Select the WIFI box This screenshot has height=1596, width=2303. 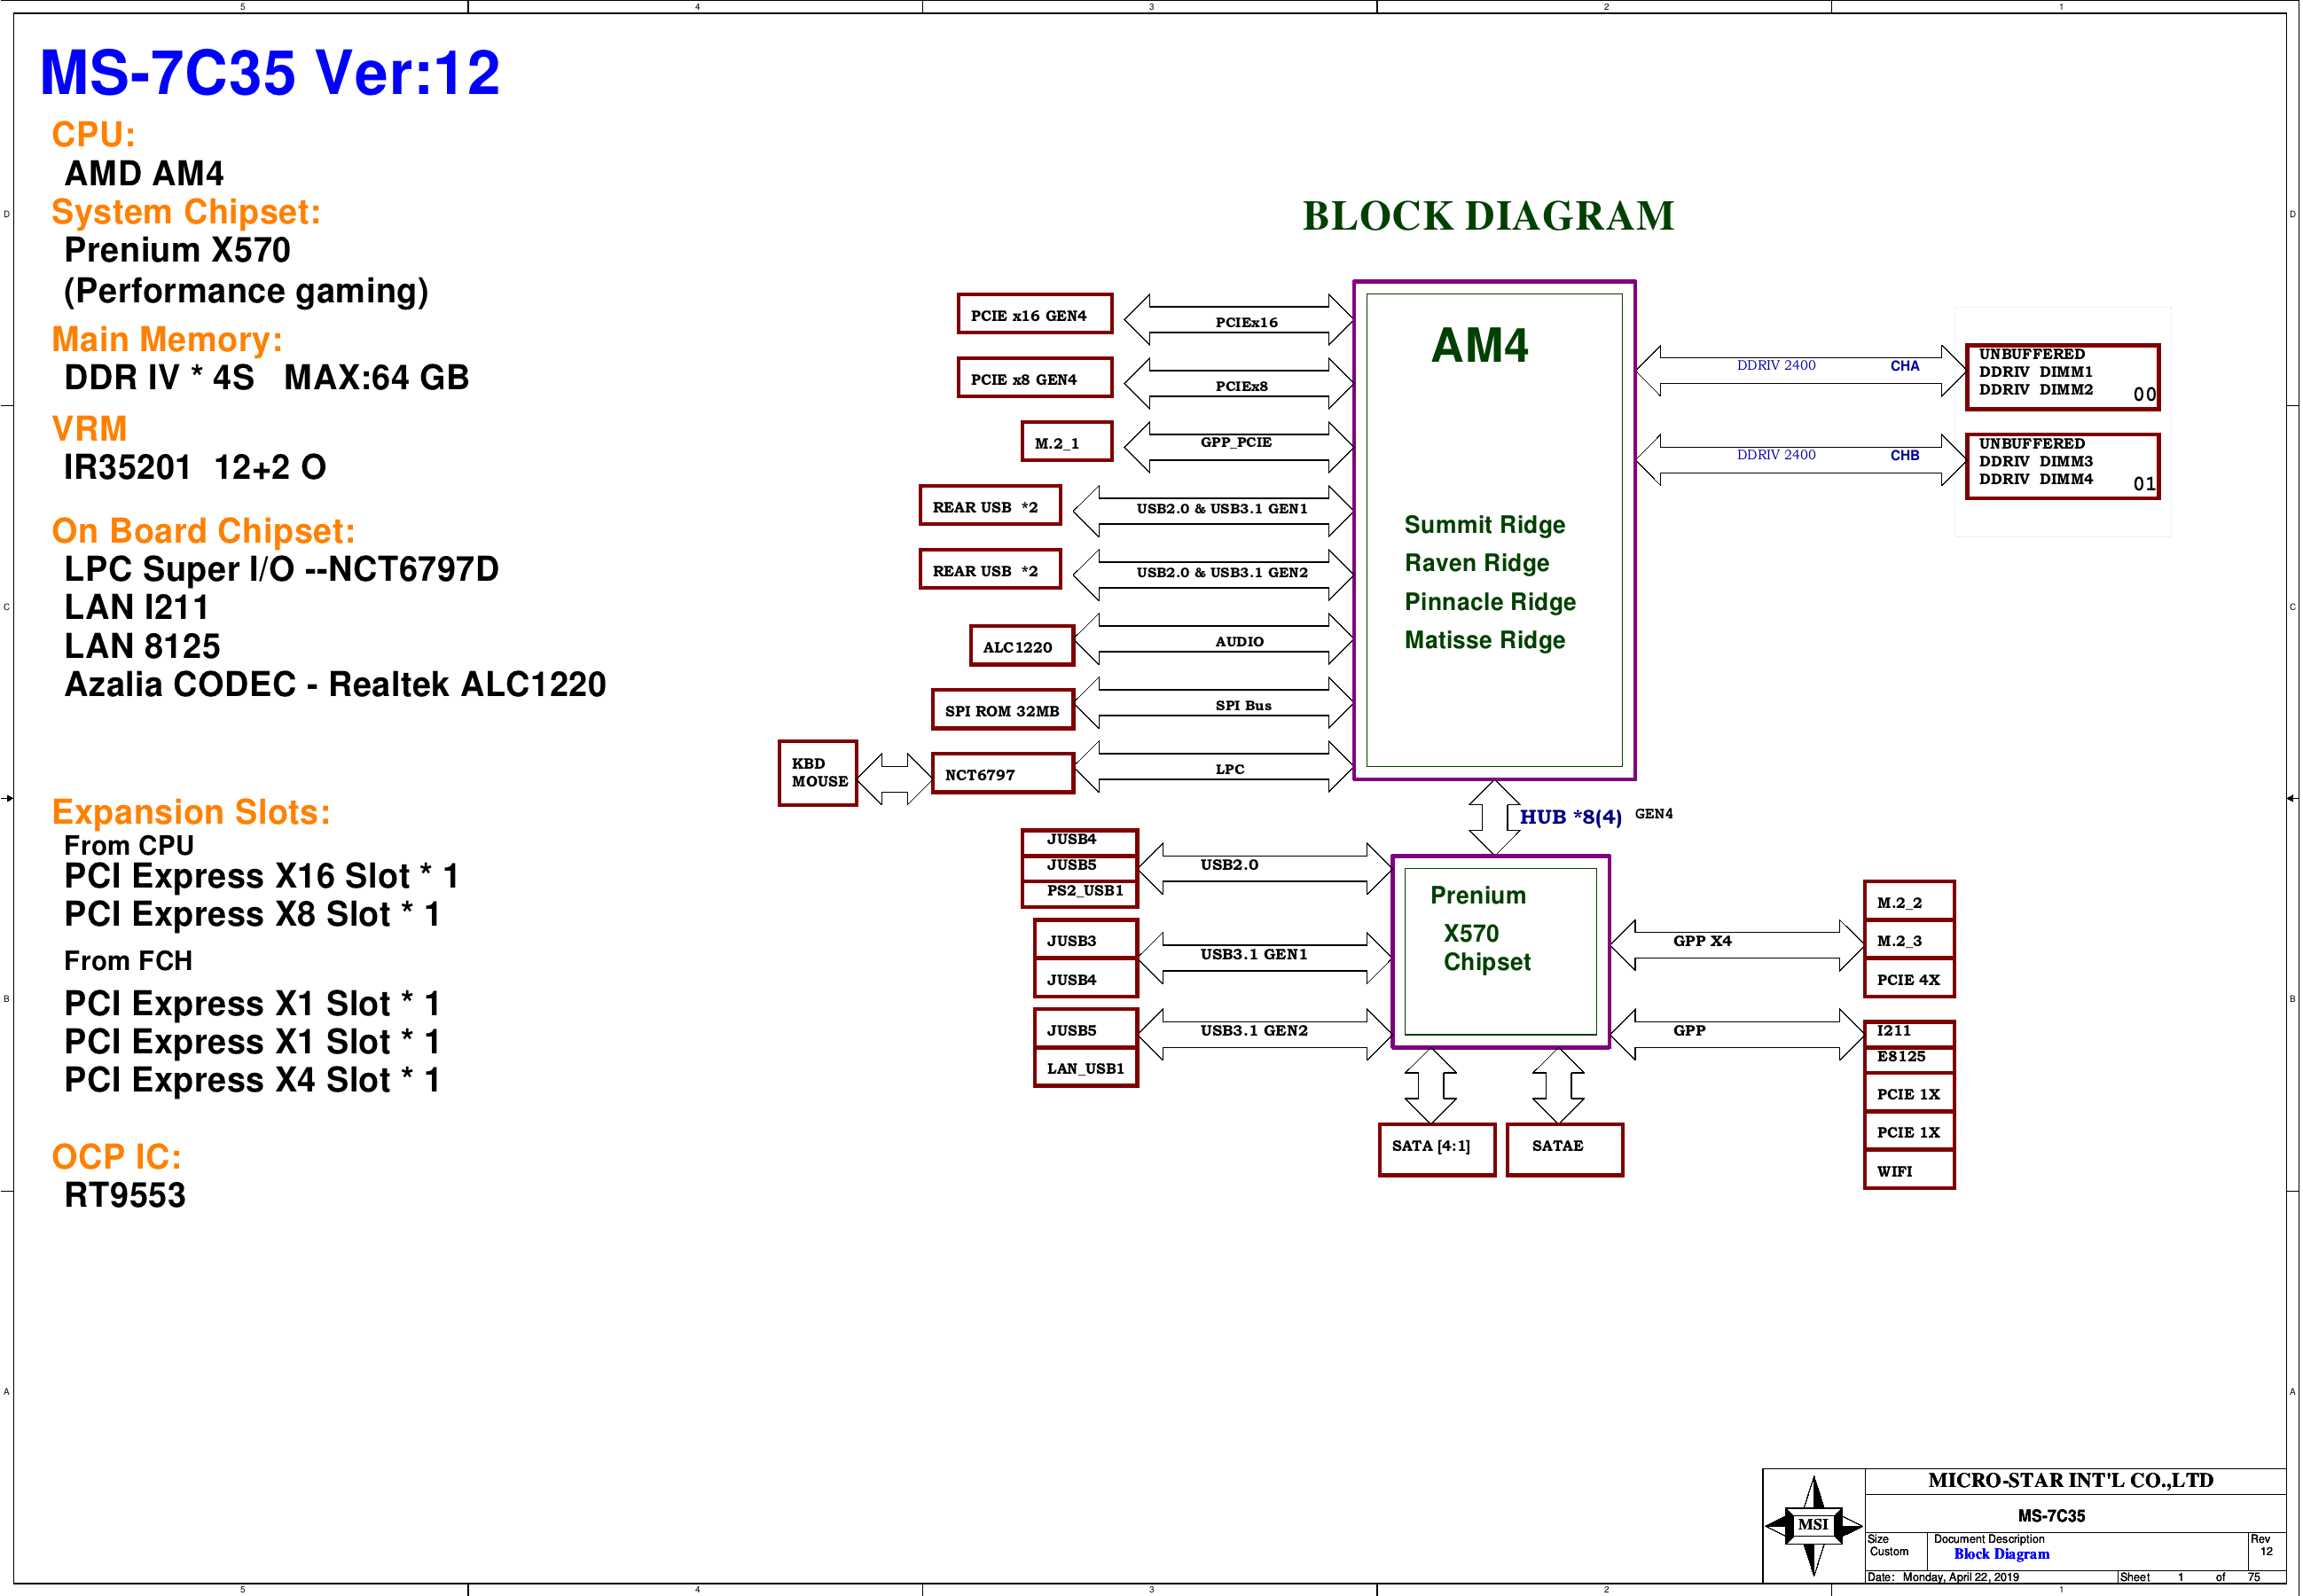[1908, 1170]
